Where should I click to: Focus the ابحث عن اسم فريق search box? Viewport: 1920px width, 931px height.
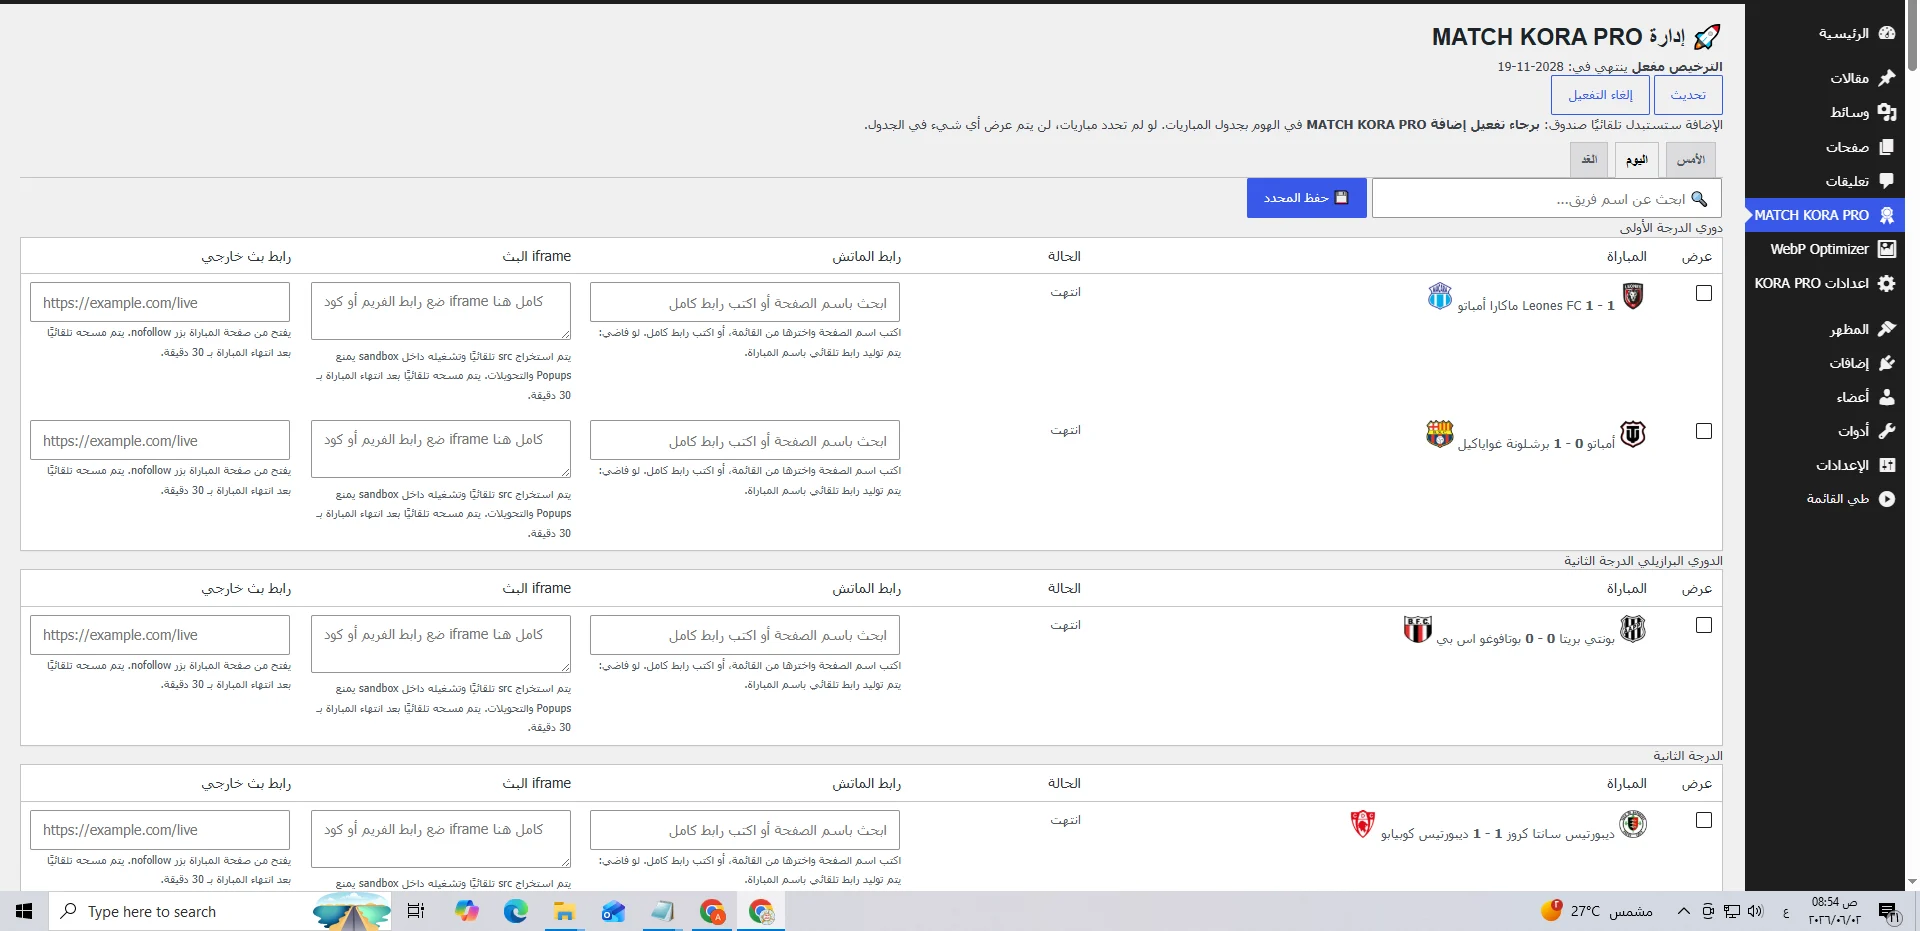[1546, 198]
